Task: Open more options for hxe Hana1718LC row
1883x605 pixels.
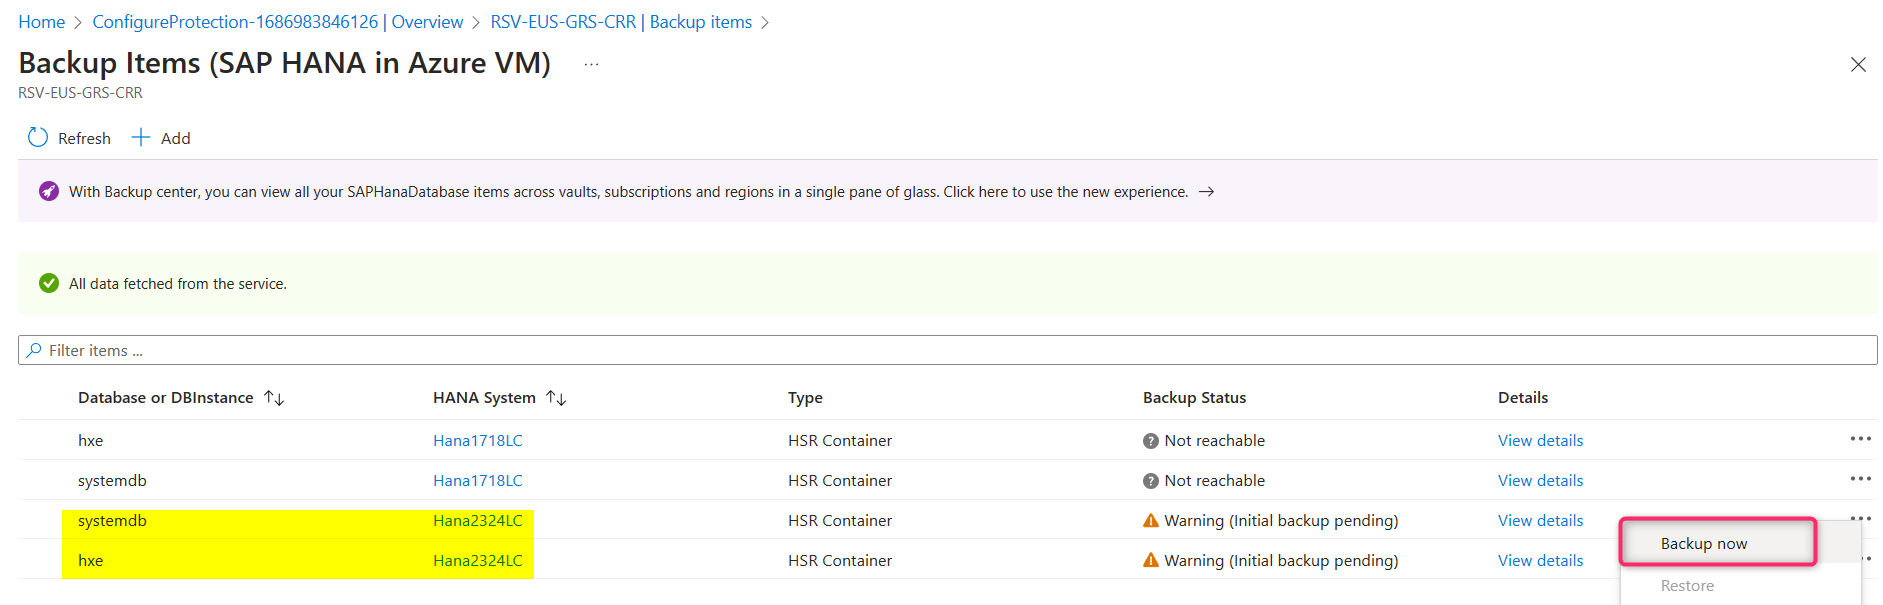Action: [x=1860, y=439]
